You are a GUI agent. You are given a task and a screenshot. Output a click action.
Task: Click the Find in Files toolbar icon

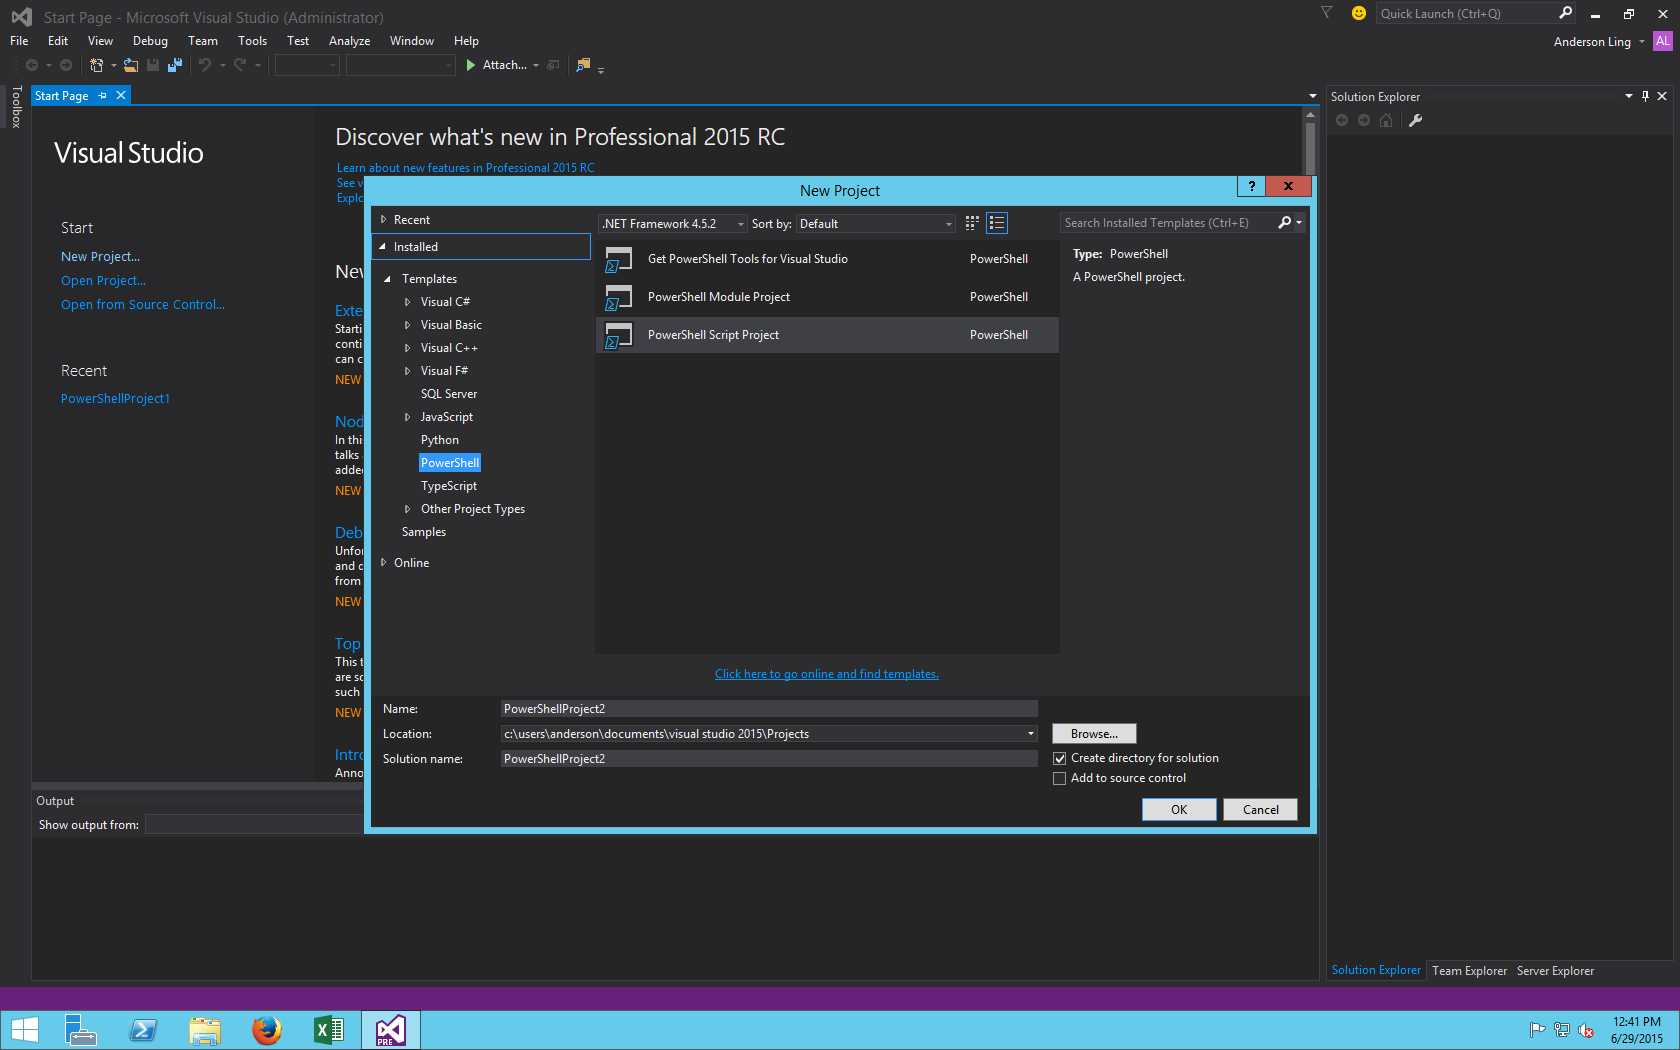(x=583, y=65)
